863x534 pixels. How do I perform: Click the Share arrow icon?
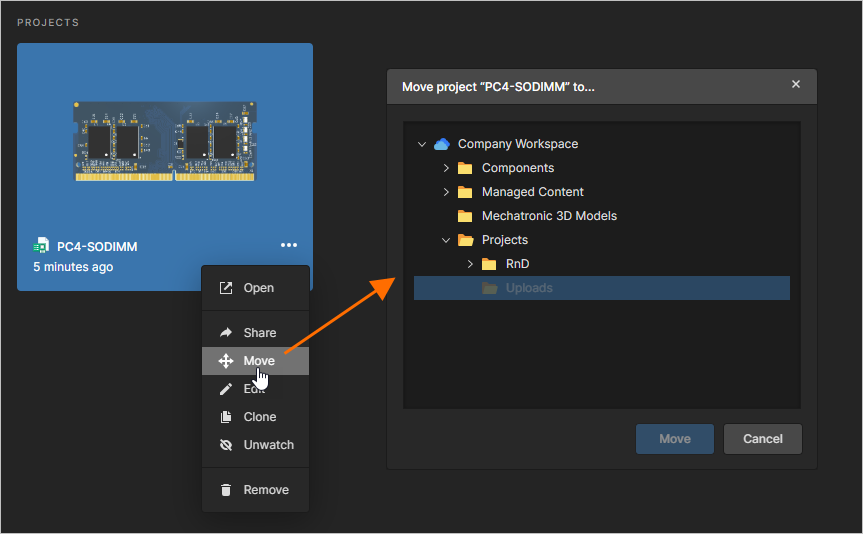pos(226,333)
